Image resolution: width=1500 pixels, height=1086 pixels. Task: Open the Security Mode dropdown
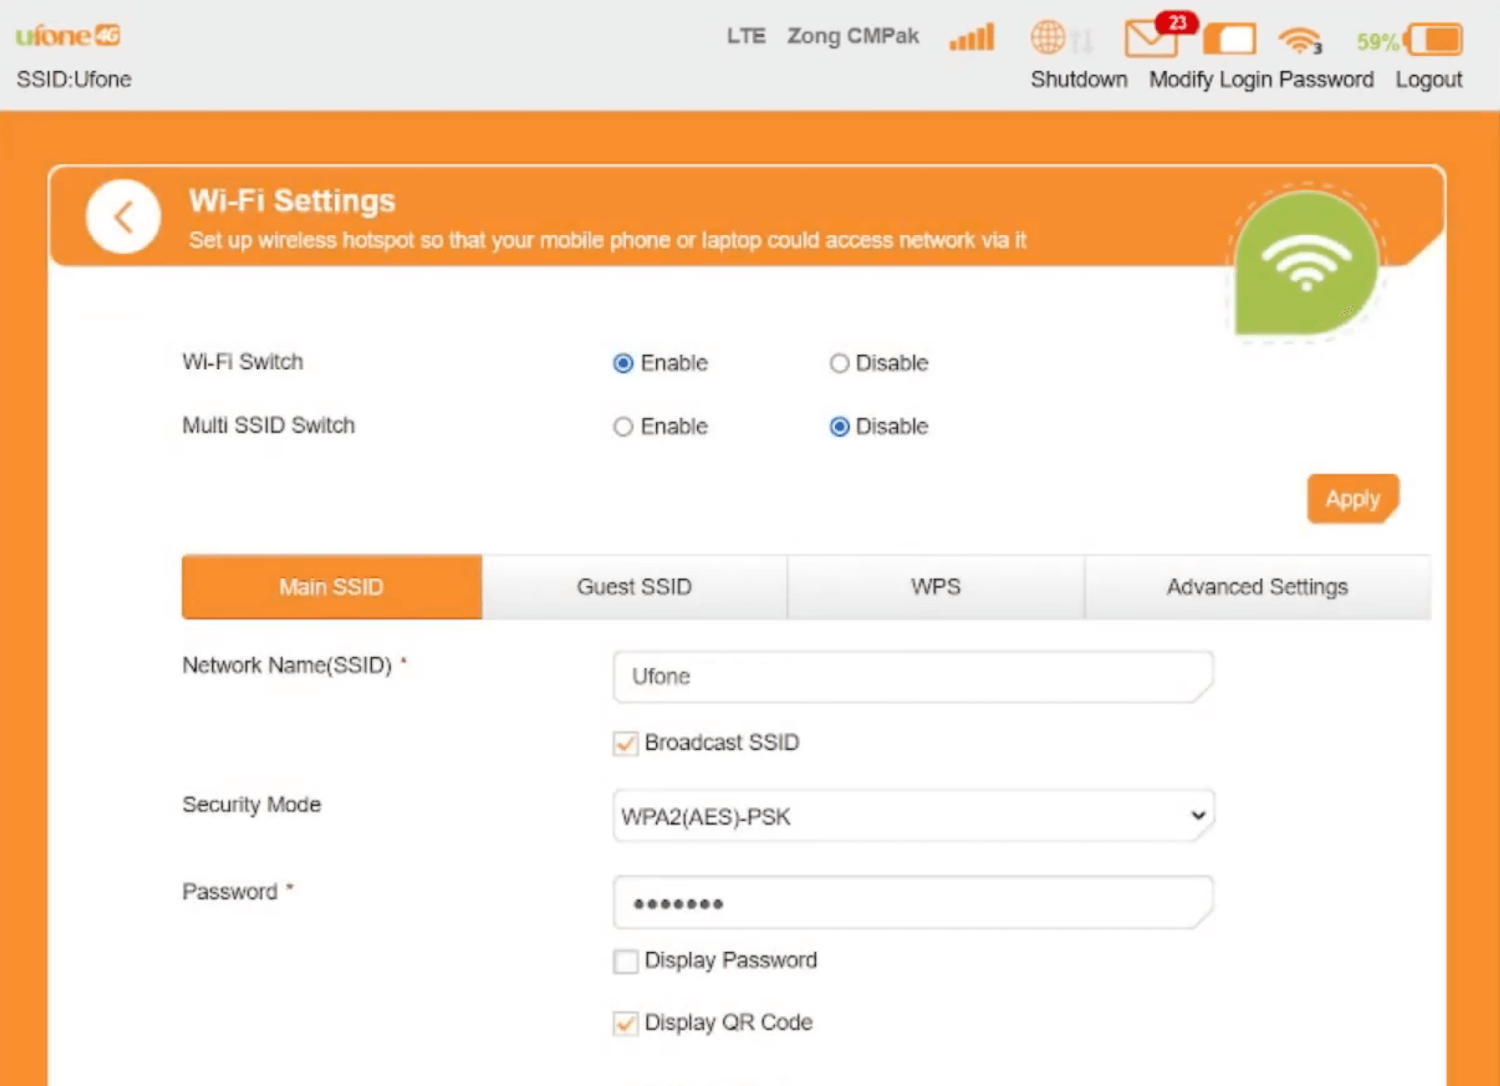click(x=913, y=816)
